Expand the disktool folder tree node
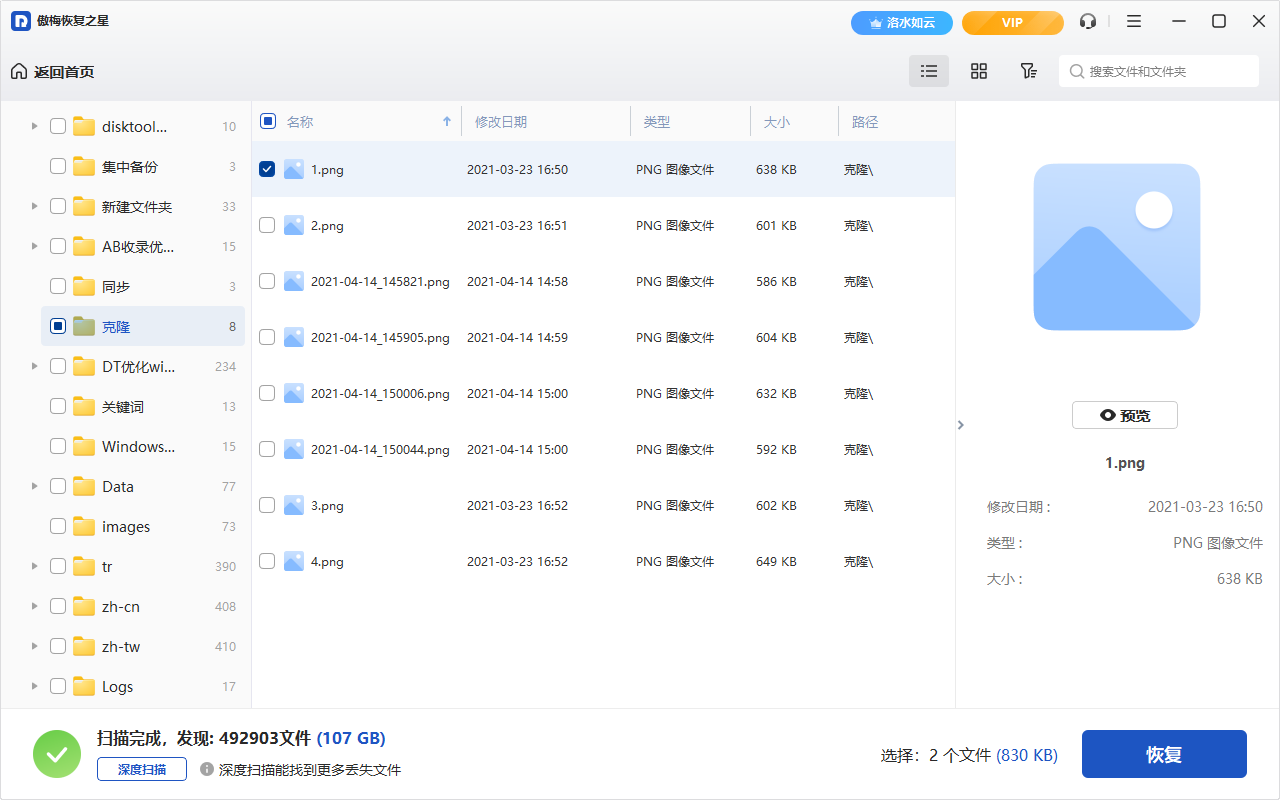Image resolution: width=1280 pixels, height=800 pixels. point(34,126)
